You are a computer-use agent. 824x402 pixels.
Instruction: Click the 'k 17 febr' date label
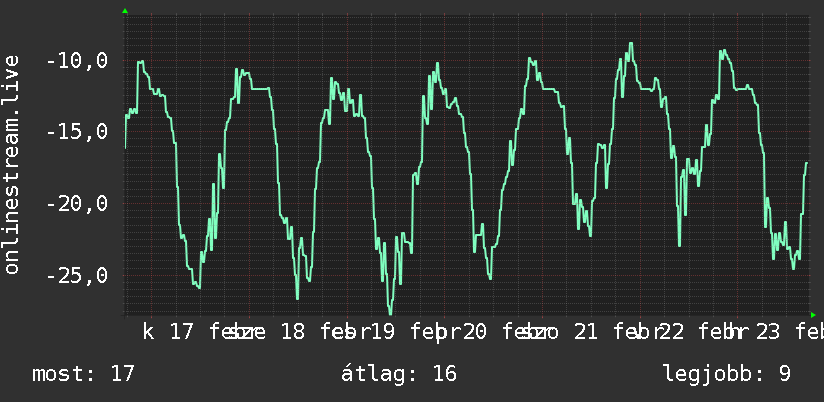(x=201, y=333)
